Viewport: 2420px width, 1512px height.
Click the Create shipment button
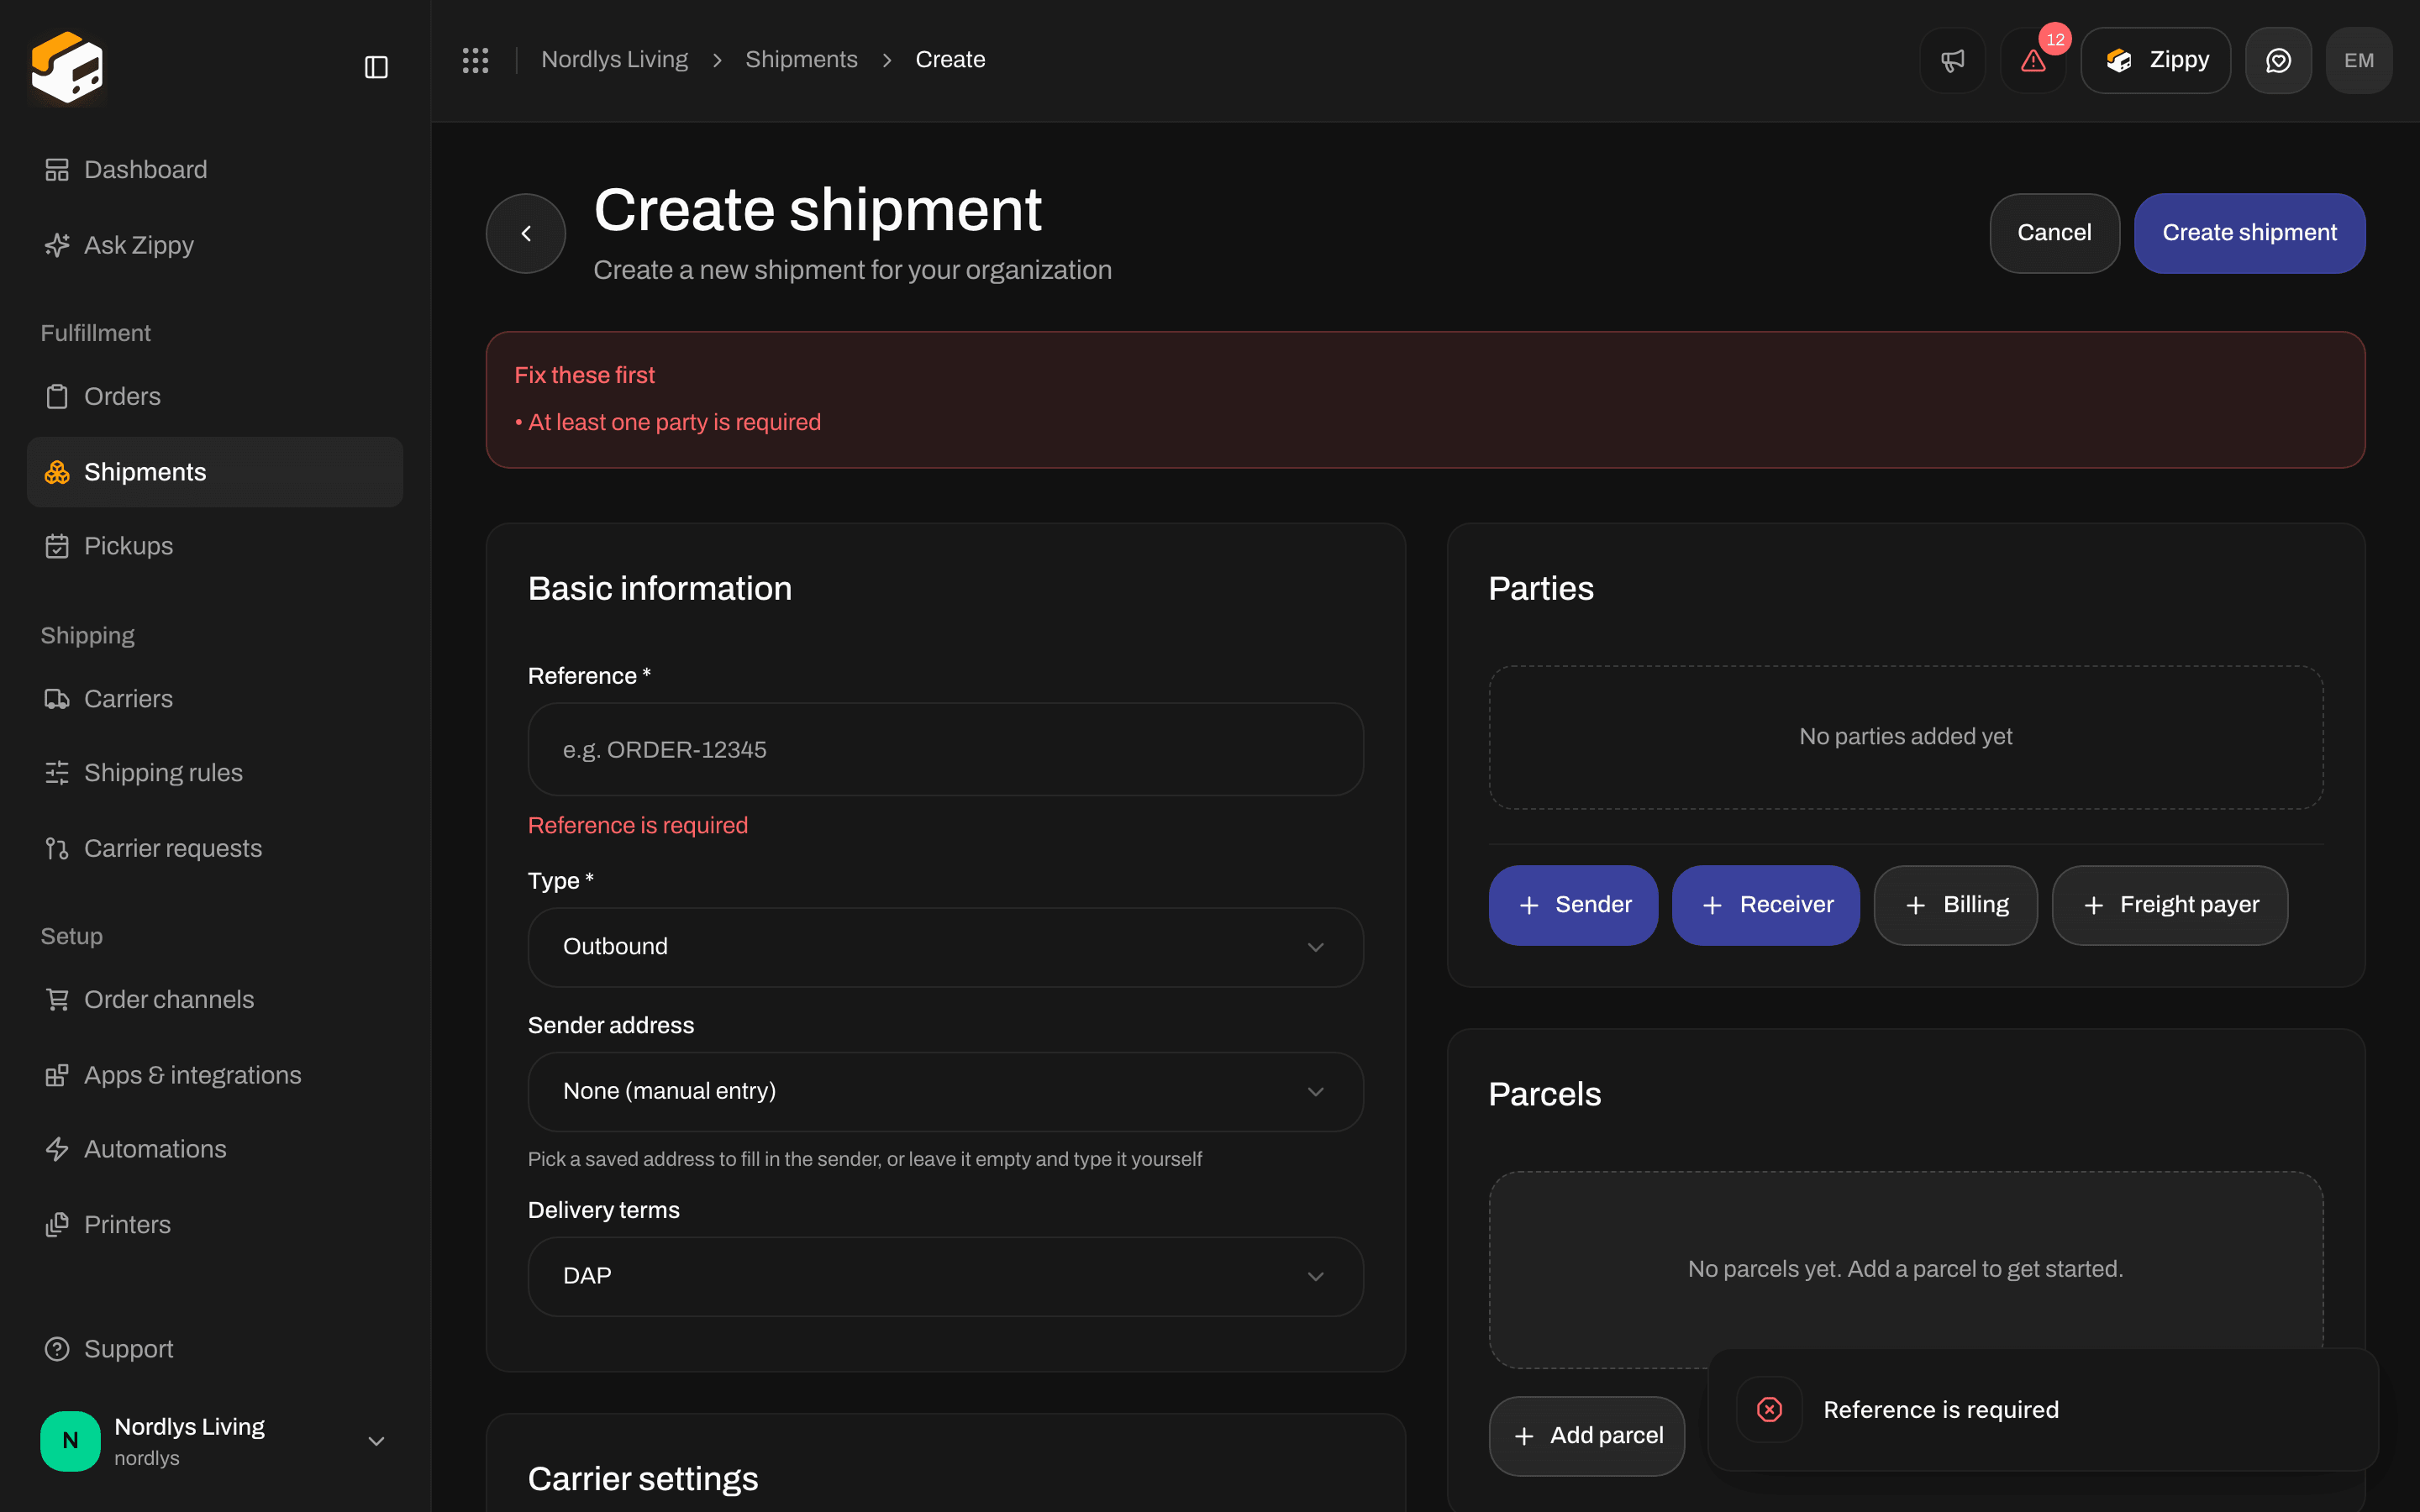point(2249,233)
